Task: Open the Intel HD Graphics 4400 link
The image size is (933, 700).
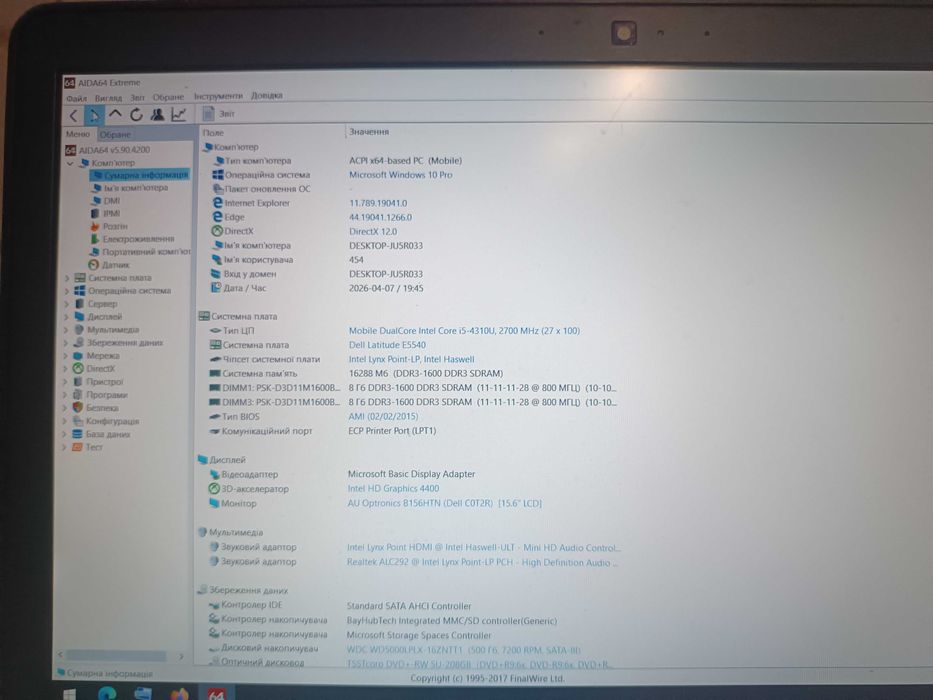Action: 393,489
